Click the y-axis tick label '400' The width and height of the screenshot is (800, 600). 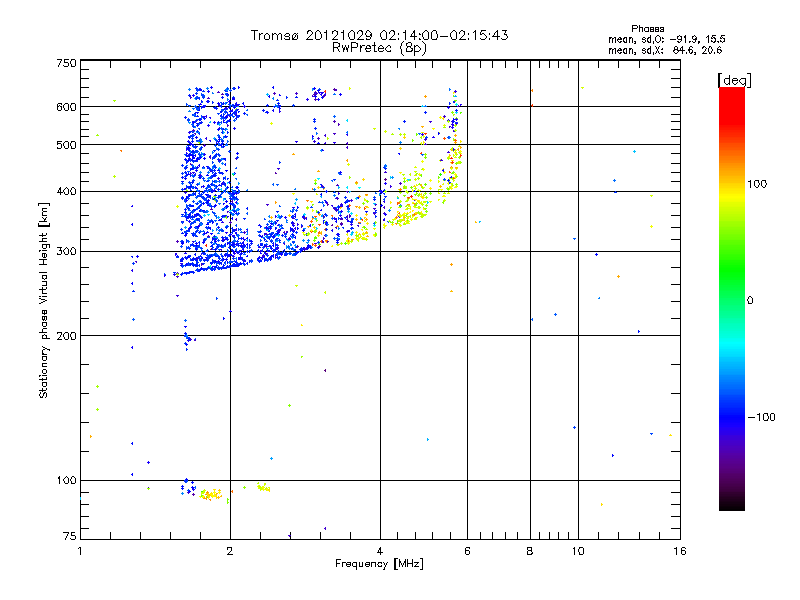pyautogui.click(x=66, y=192)
